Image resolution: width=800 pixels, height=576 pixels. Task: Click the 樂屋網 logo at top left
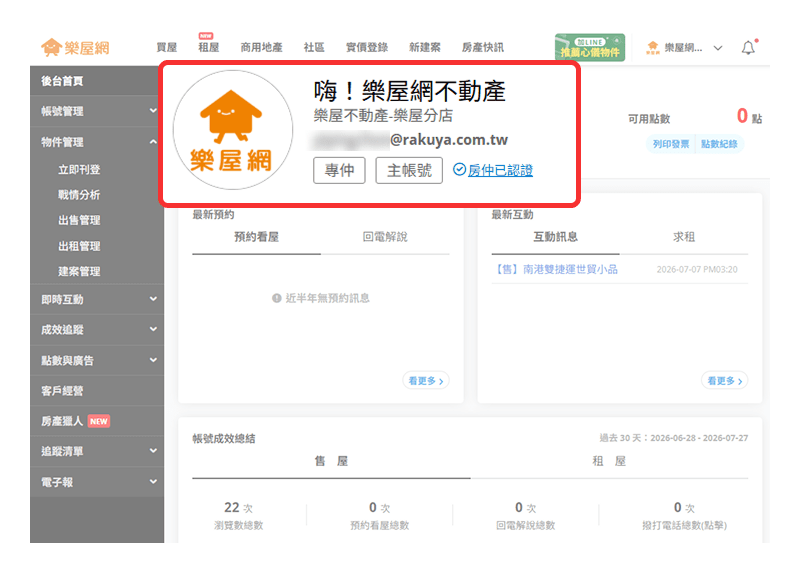click(x=75, y=48)
